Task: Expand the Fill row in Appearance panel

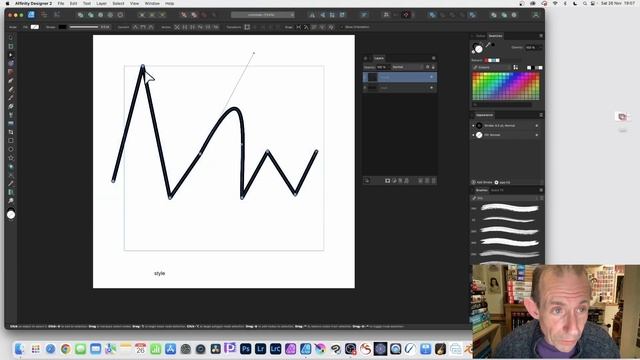Action: [473, 135]
